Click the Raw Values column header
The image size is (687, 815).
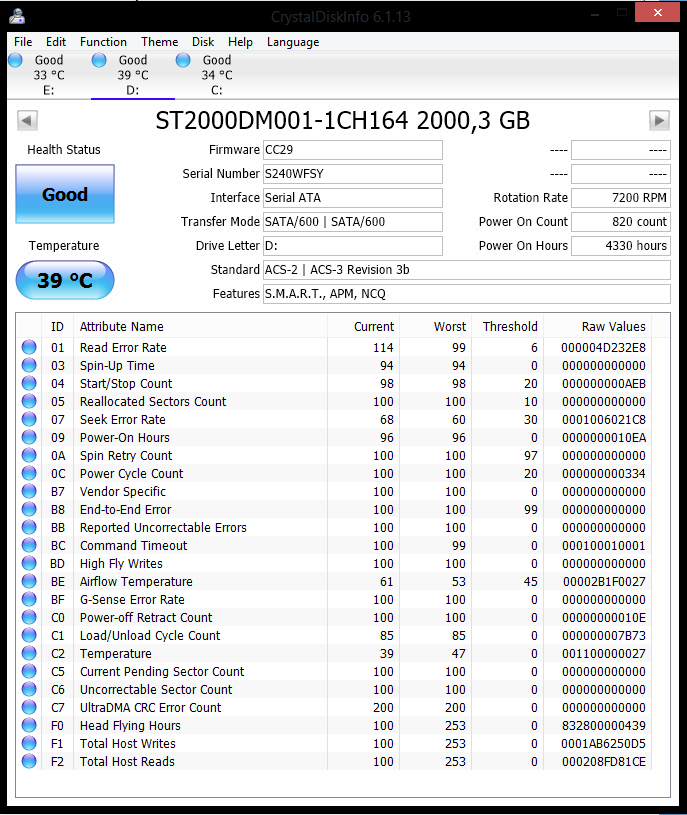[597, 326]
